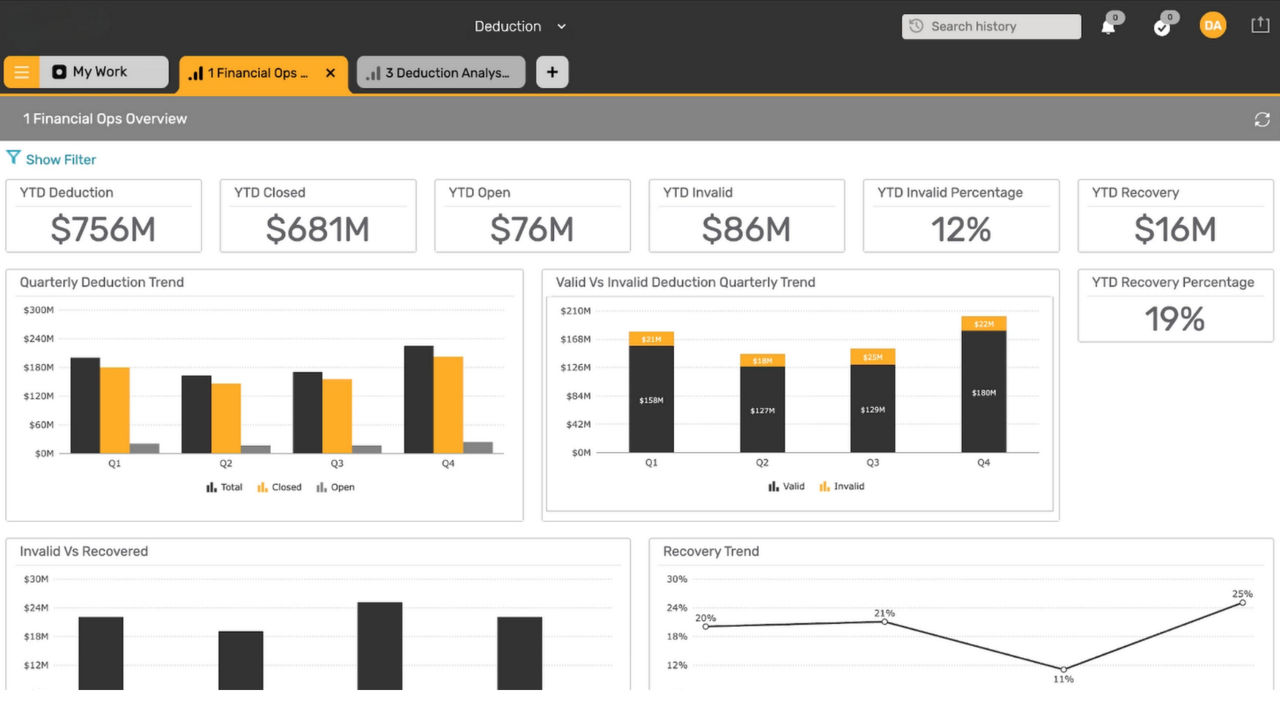Refresh the Financial Ops Overview dashboard
1280x720 pixels.
tap(1261, 120)
